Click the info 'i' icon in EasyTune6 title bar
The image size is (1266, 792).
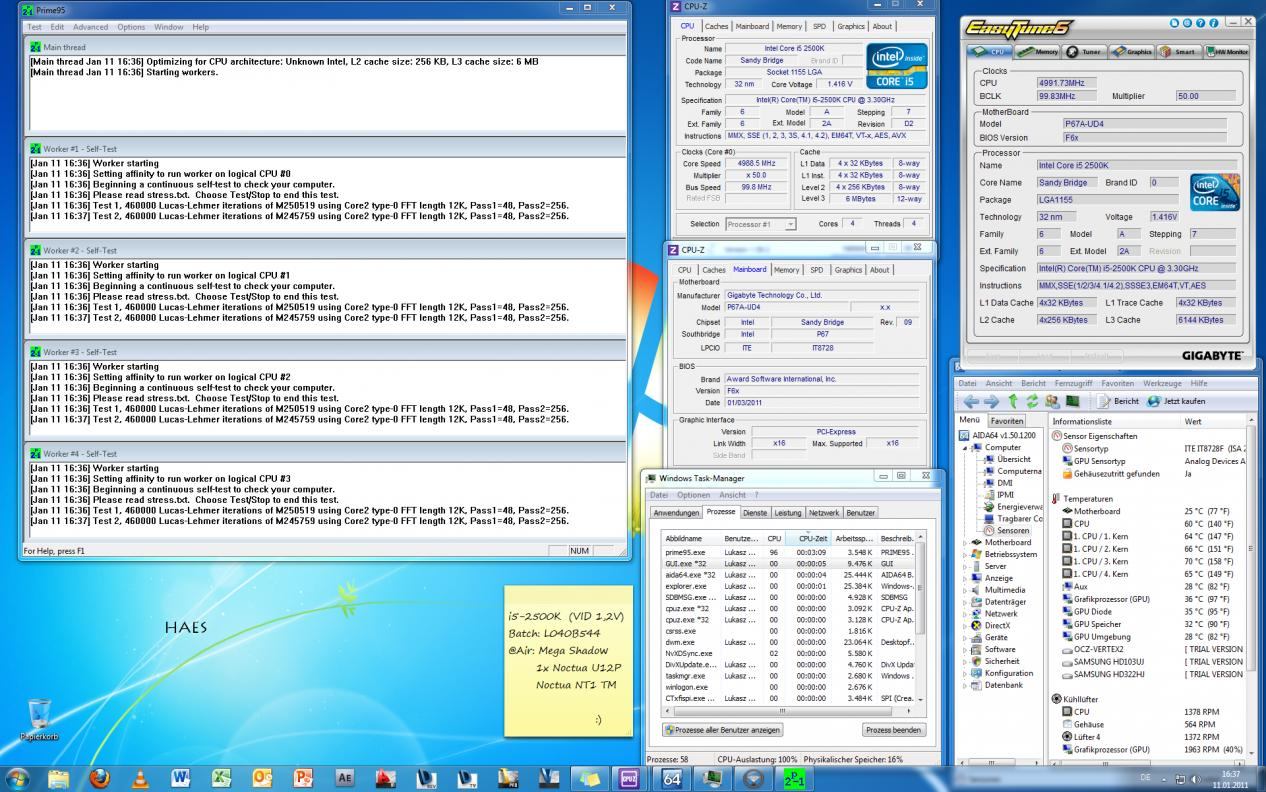pyautogui.click(x=1213, y=22)
